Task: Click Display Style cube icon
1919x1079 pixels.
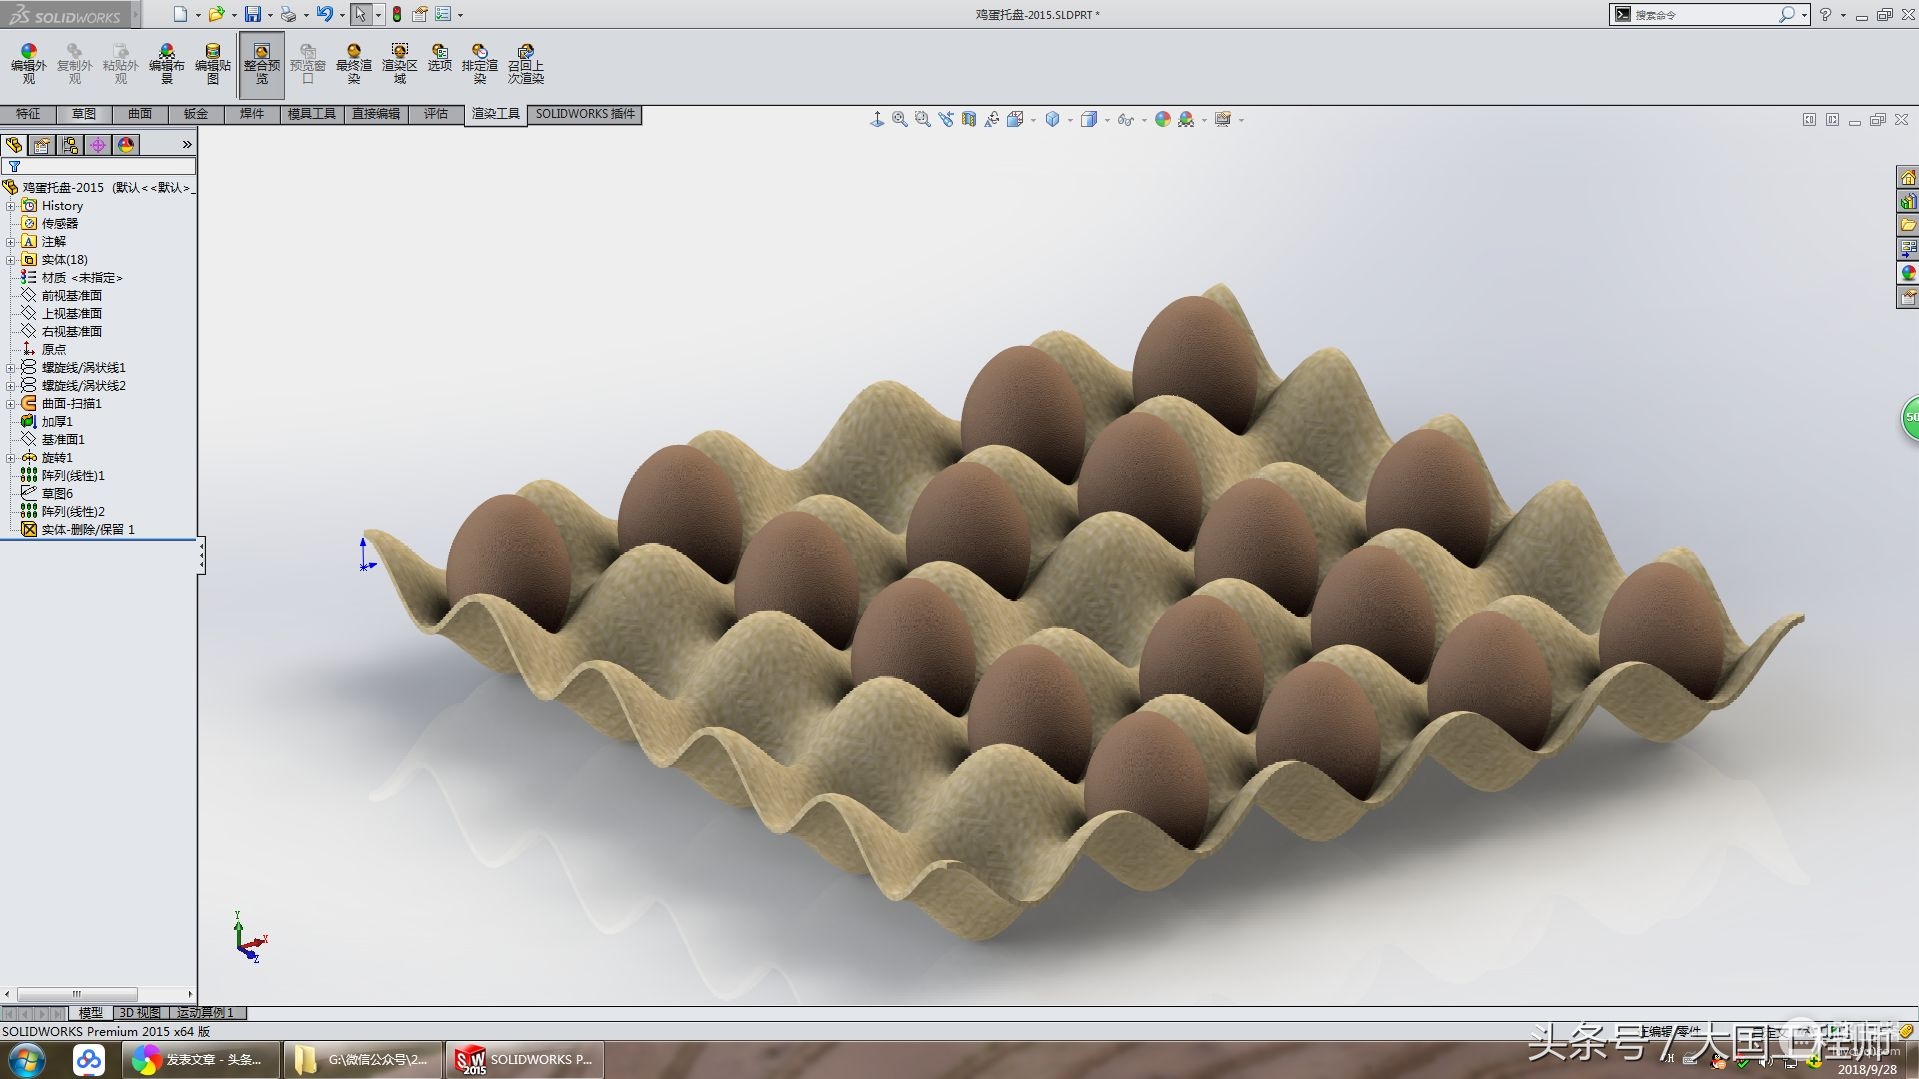Action: (1089, 119)
